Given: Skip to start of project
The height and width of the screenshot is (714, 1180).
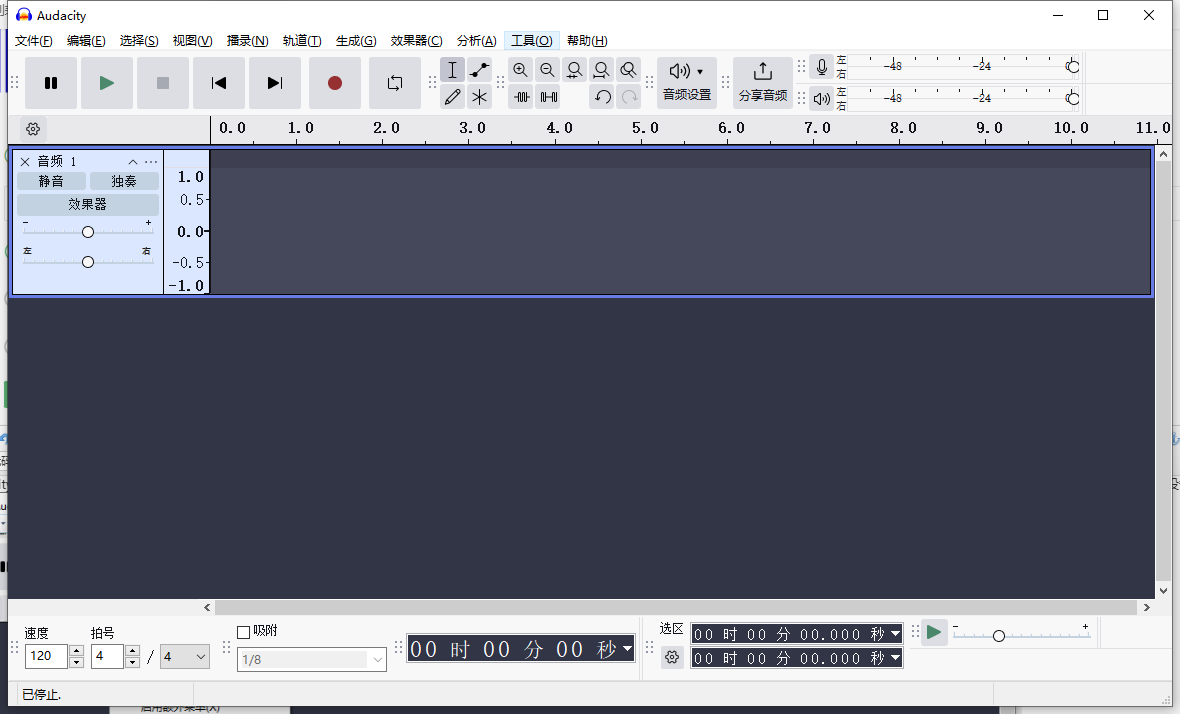Looking at the screenshot, I should pyautogui.click(x=219, y=83).
